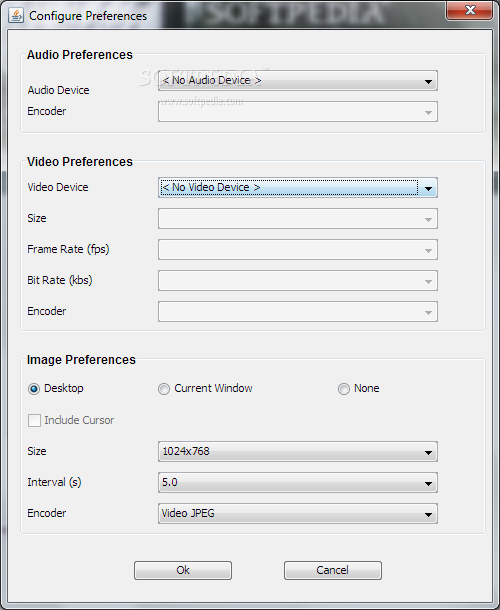The height and width of the screenshot is (610, 500).
Task: Expand the Video JPEG encoder dropdown
Action: point(298,514)
